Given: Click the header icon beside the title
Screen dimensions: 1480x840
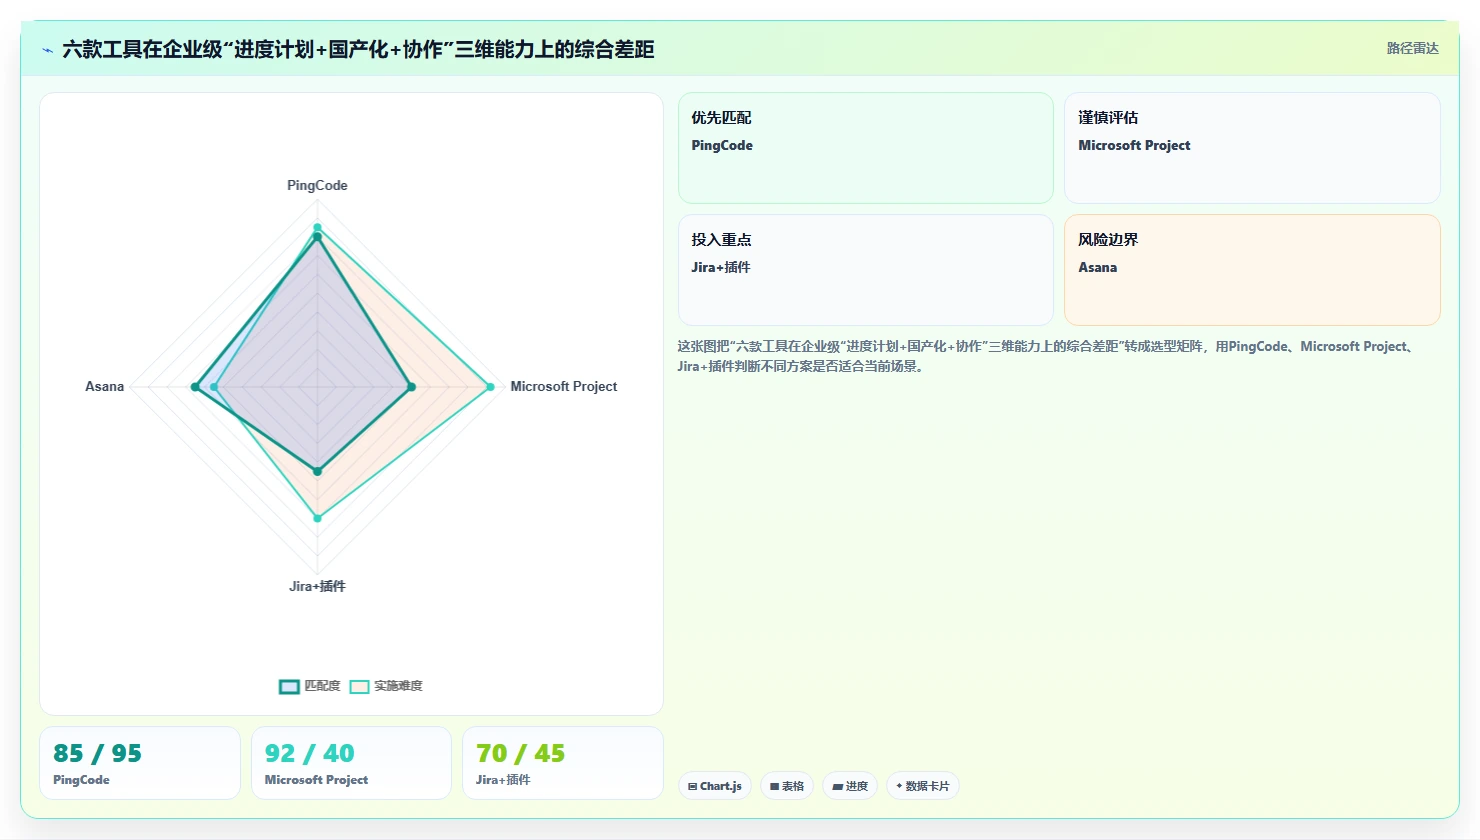Looking at the screenshot, I should tap(47, 50).
